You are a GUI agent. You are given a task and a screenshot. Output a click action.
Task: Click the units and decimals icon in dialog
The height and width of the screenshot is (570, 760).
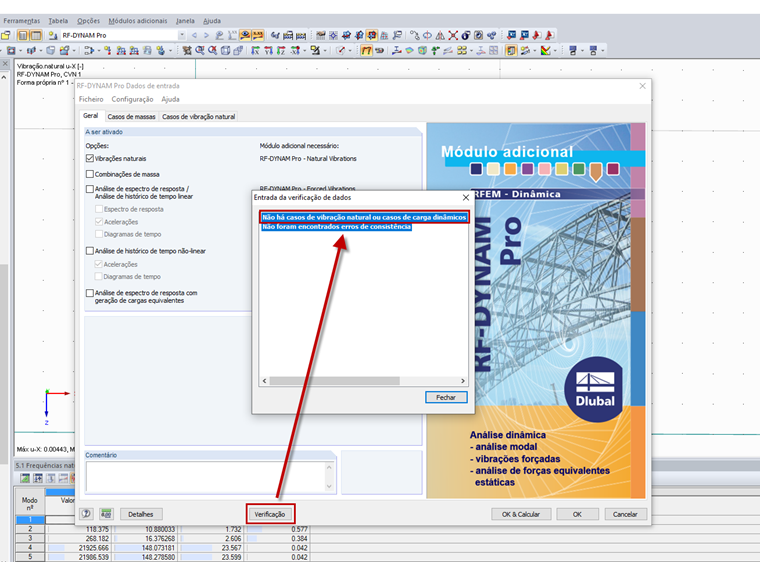(x=106, y=514)
